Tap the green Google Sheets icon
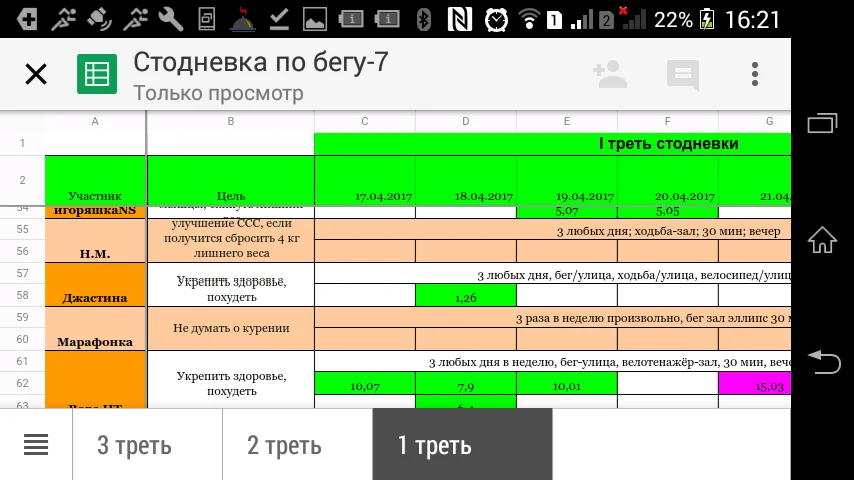 [97, 74]
